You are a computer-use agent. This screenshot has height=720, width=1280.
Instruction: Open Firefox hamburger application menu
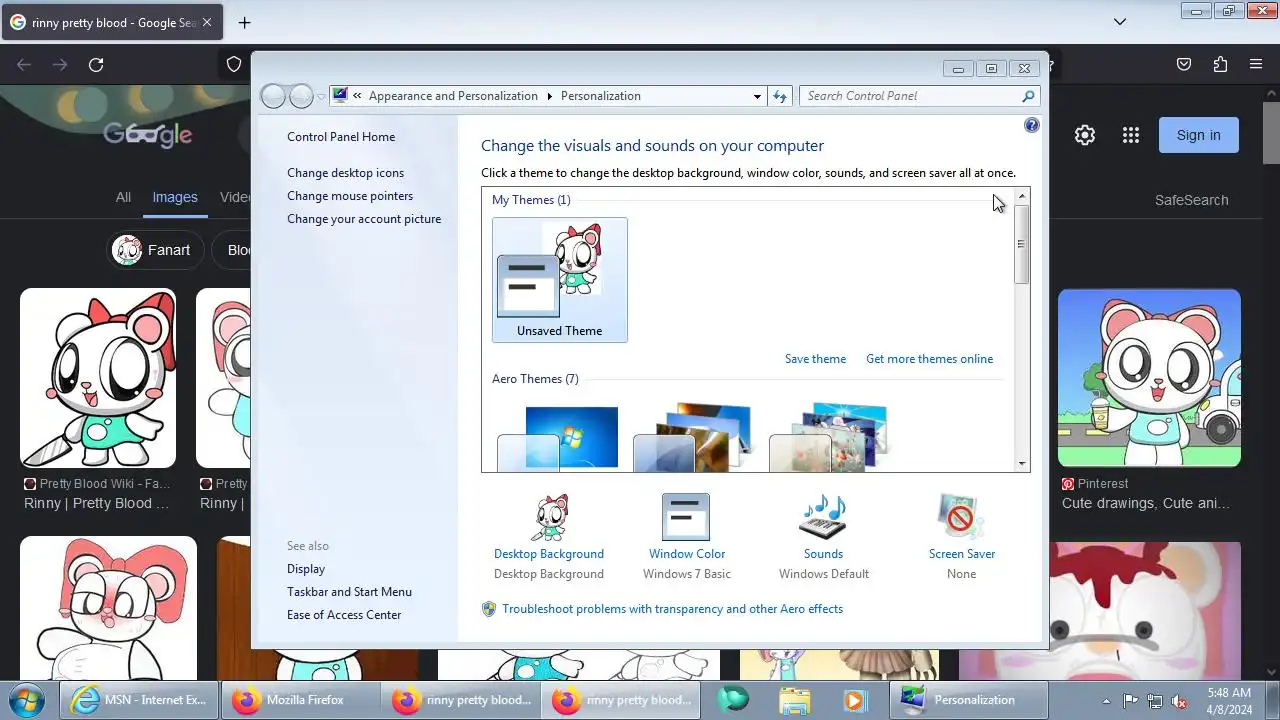click(1256, 64)
